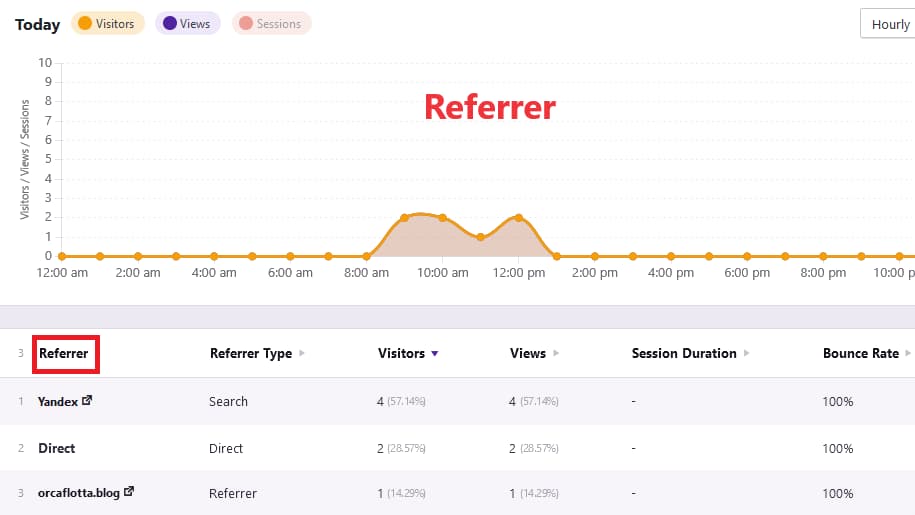Click the Bounce Rate sort arrow

[907, 354]
